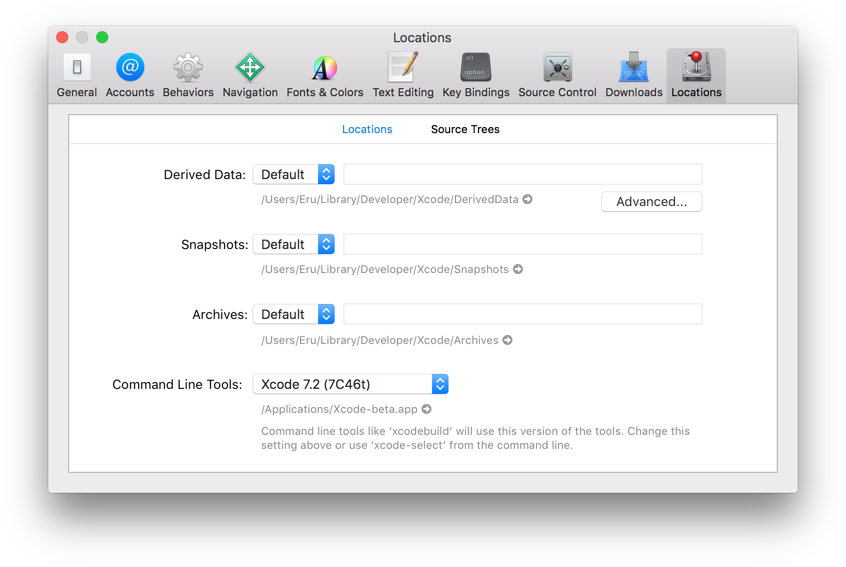Image resolution: width=846 pixels, height=567 pixels.
Task: Click the /Users/Eru/Library/Developer/Xcode/DerivedData path text
Action: click(x=390, y=199)
